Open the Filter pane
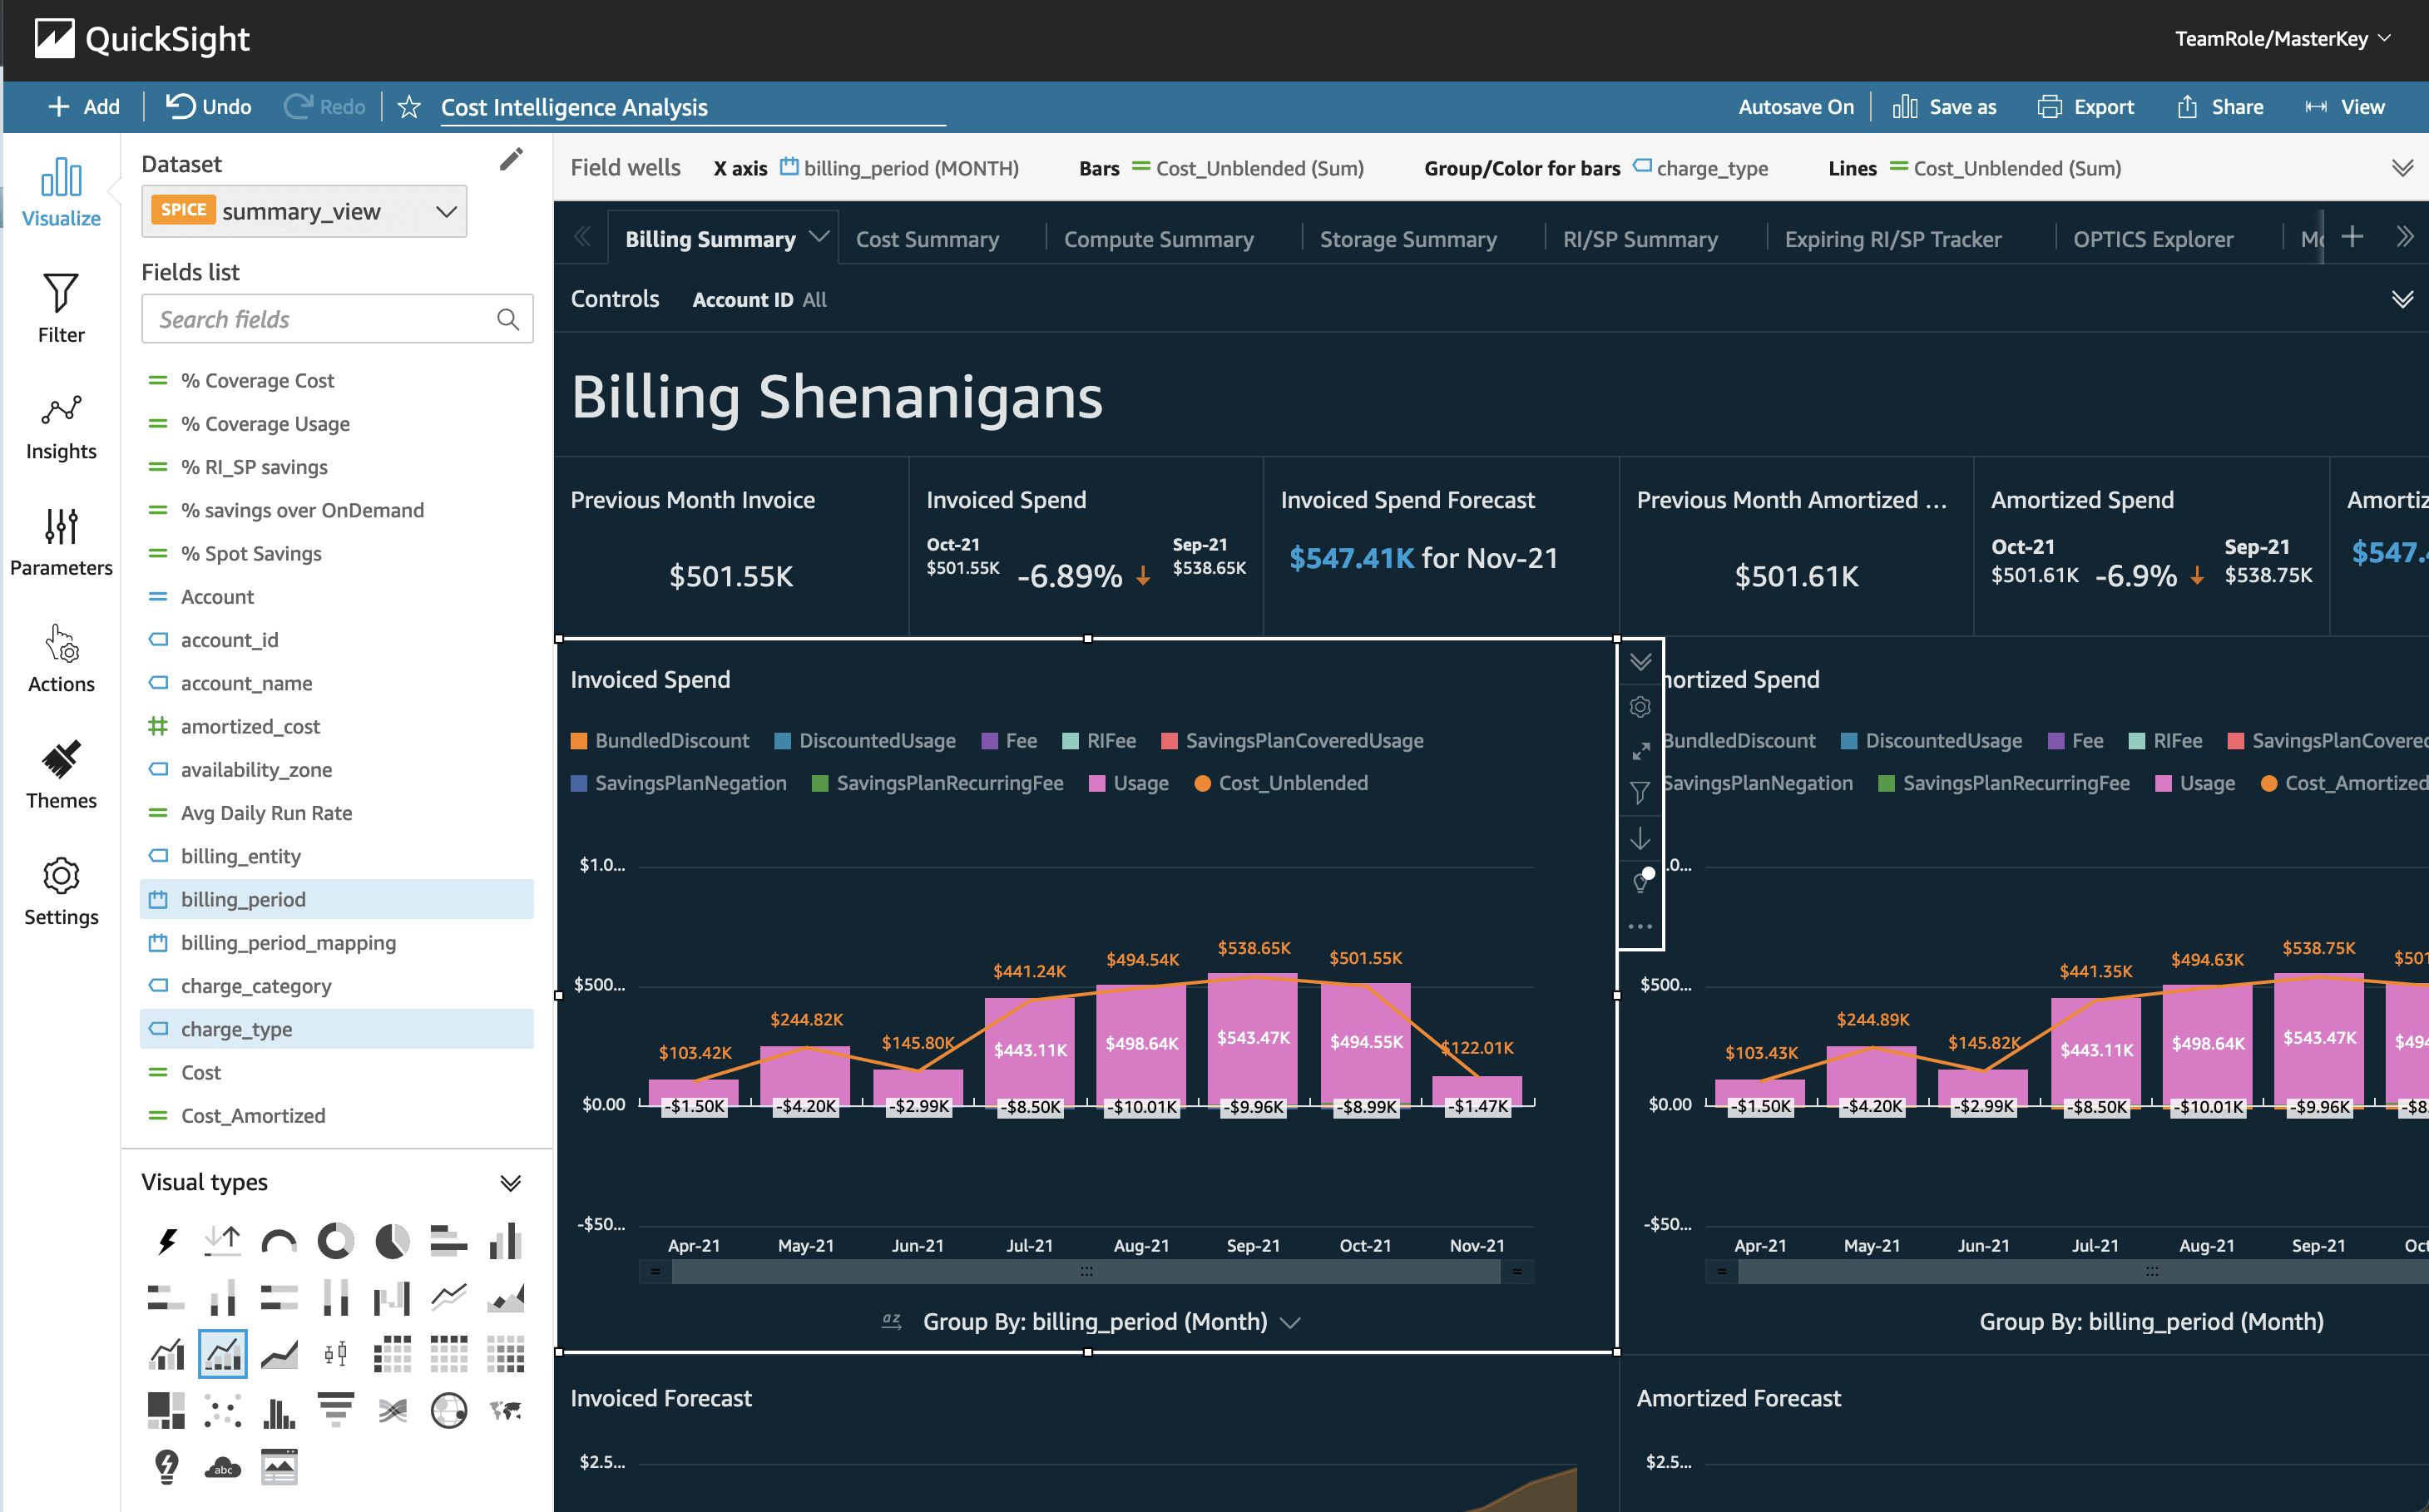Viewport: 2429px width, 1512px height. [x=61, y=308]
